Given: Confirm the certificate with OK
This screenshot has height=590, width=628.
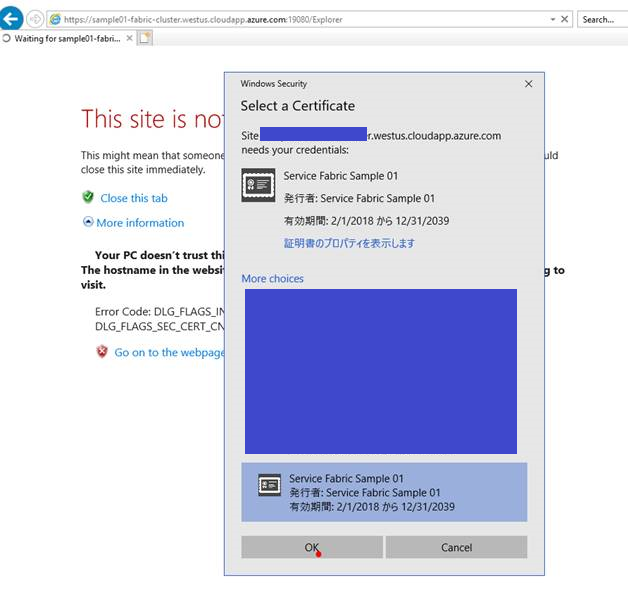Looking at the screenshot, I should click(312, 547).
